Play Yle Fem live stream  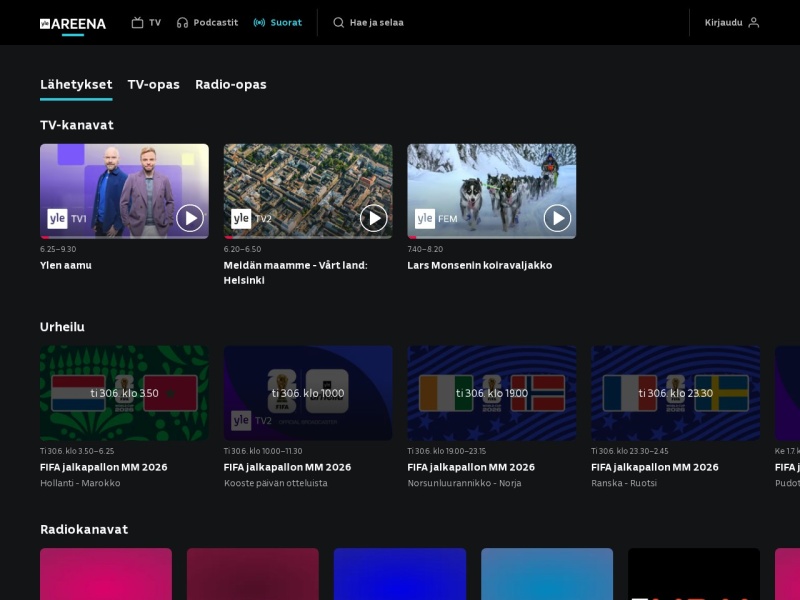click(x=557, y=218)
